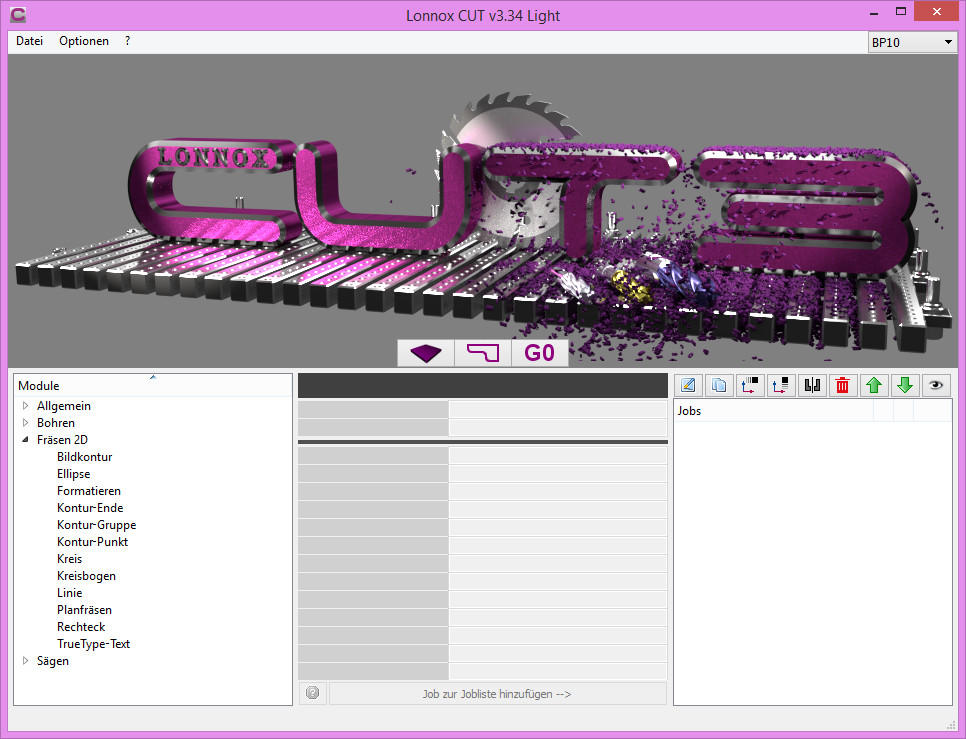The width and height of the screenshot is (966, 739).
Task: Select the Kontur-Gruppe module
Action: coord(97,525)
